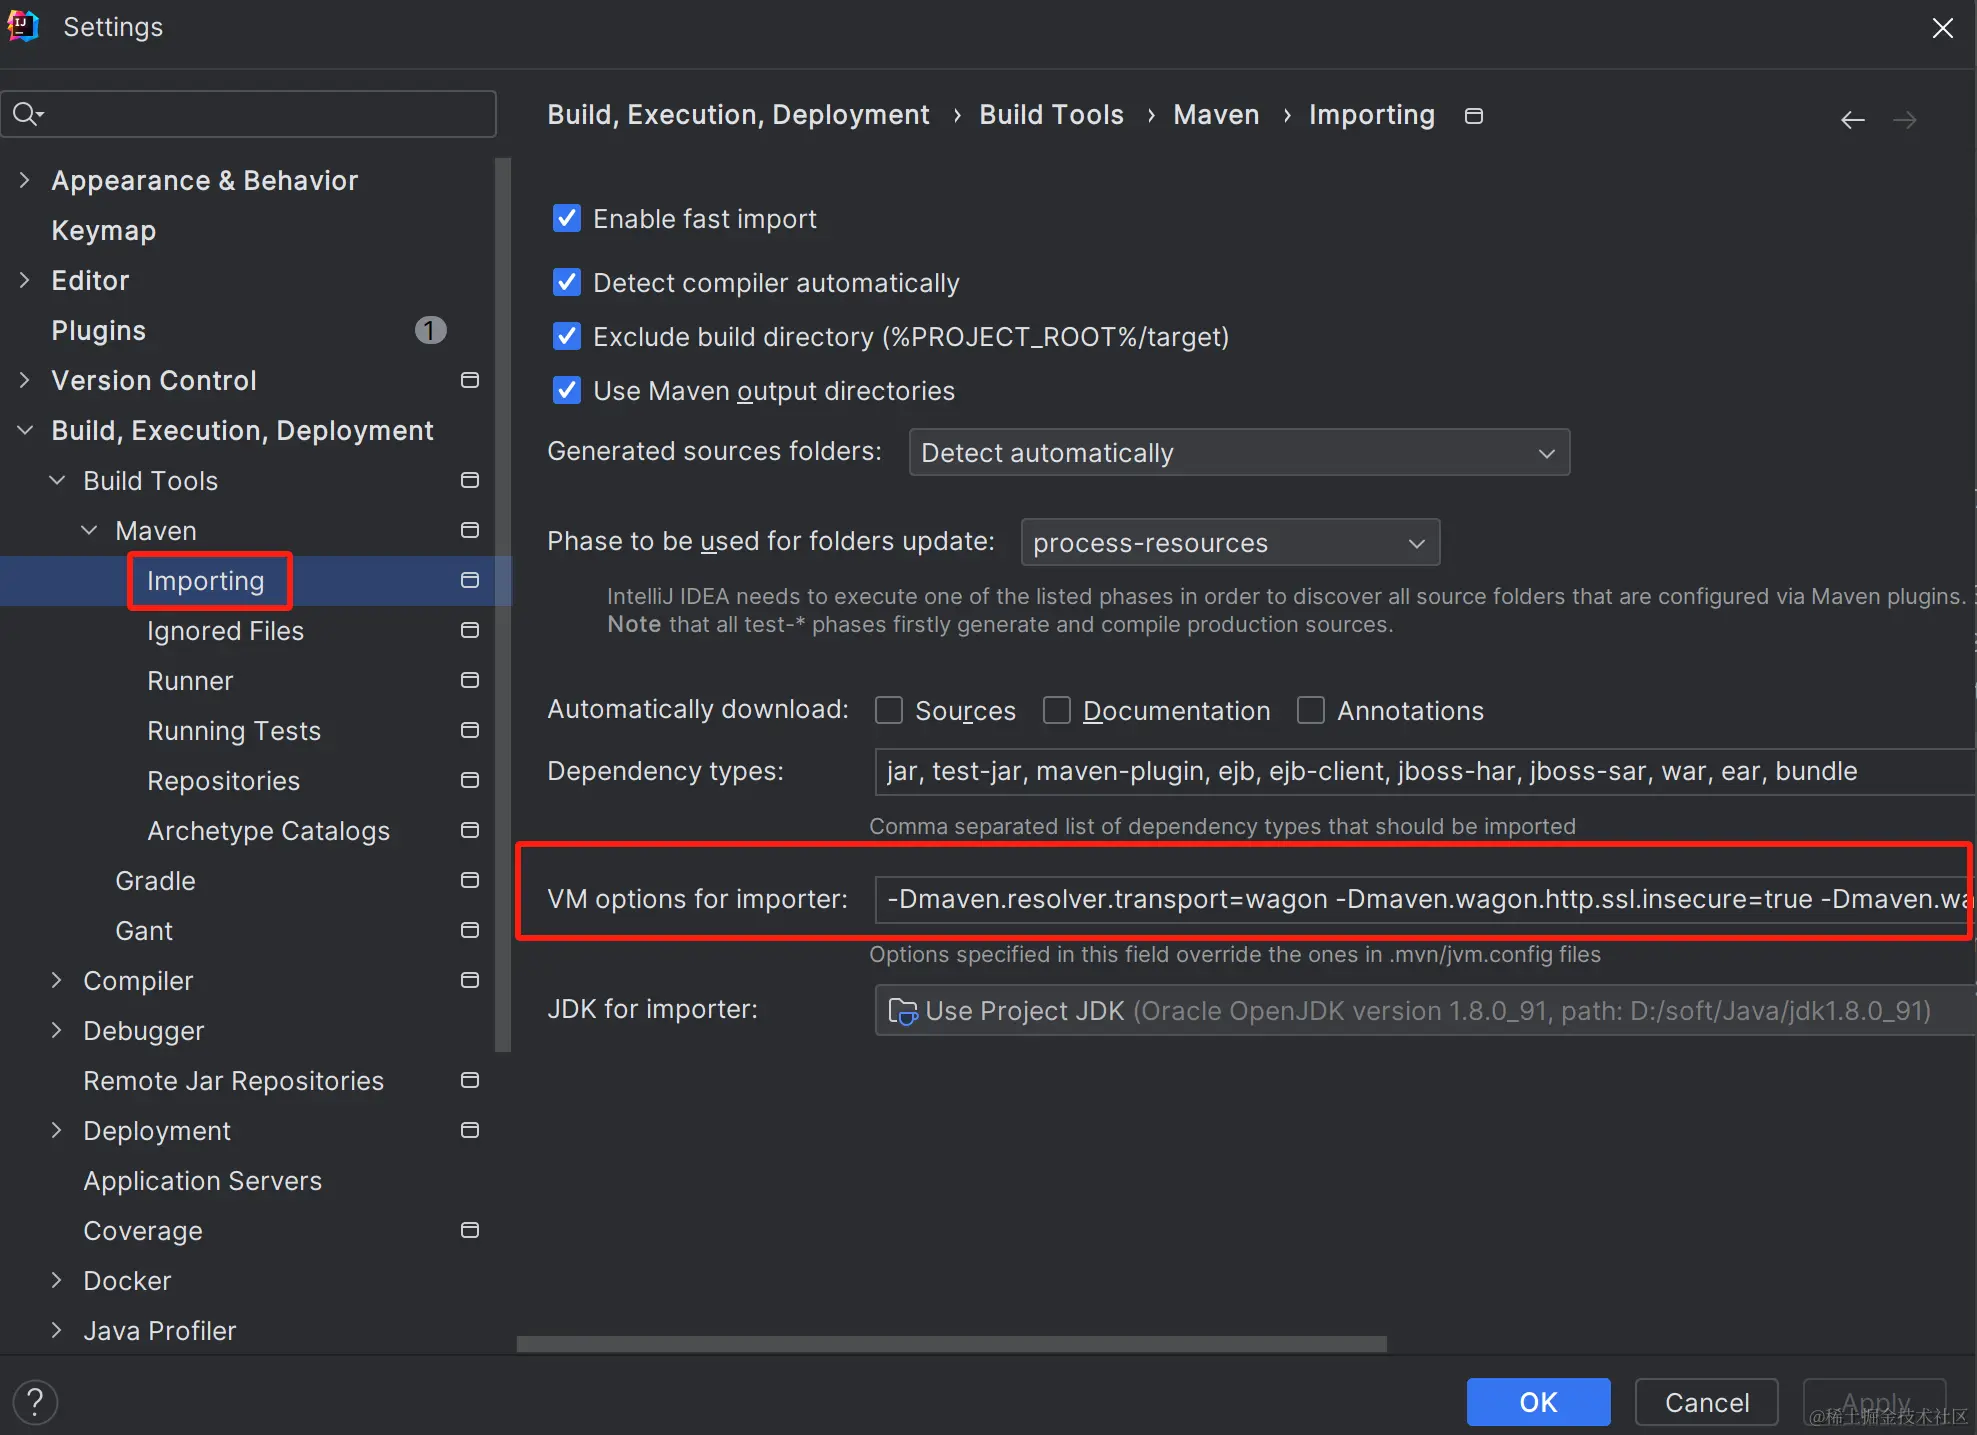Click Build Tools in the breadcrumb
The width and height of the screenshot is (1977, 1435).
point(1052,115)
